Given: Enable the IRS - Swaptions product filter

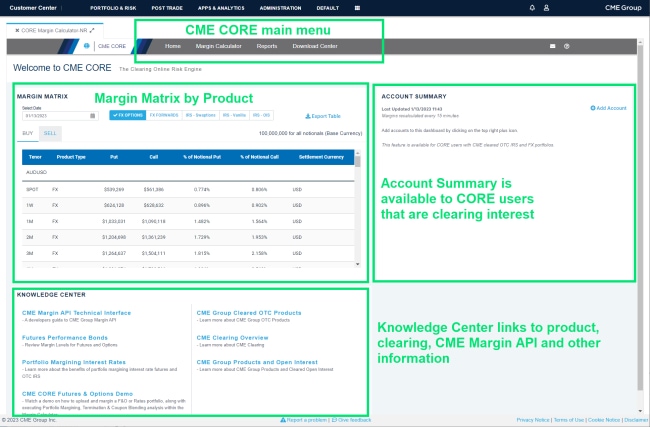Looking at the screenshot, I should pos(201,115).
